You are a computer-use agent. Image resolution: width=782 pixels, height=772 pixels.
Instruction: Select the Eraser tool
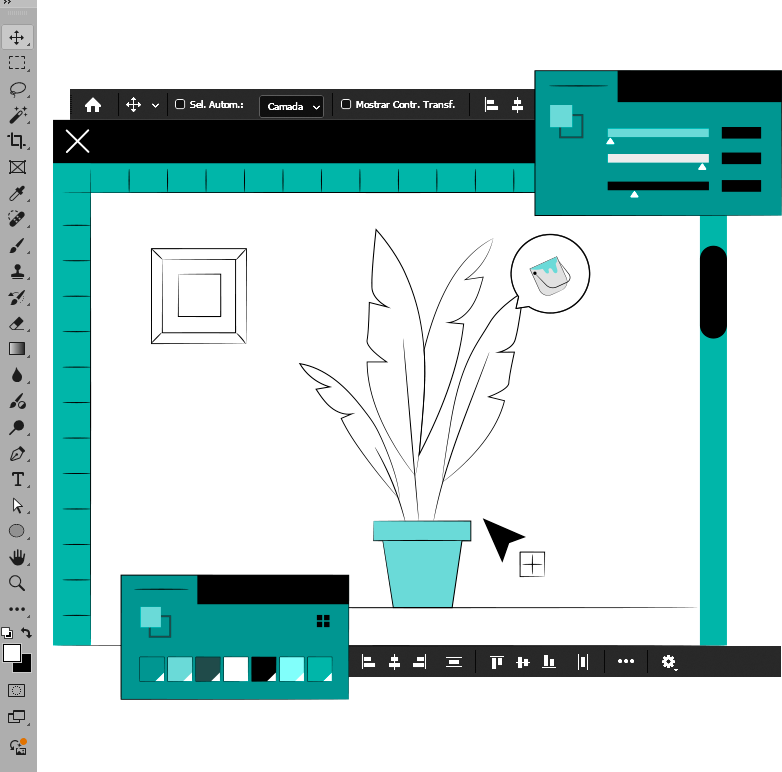click(17, 324)
